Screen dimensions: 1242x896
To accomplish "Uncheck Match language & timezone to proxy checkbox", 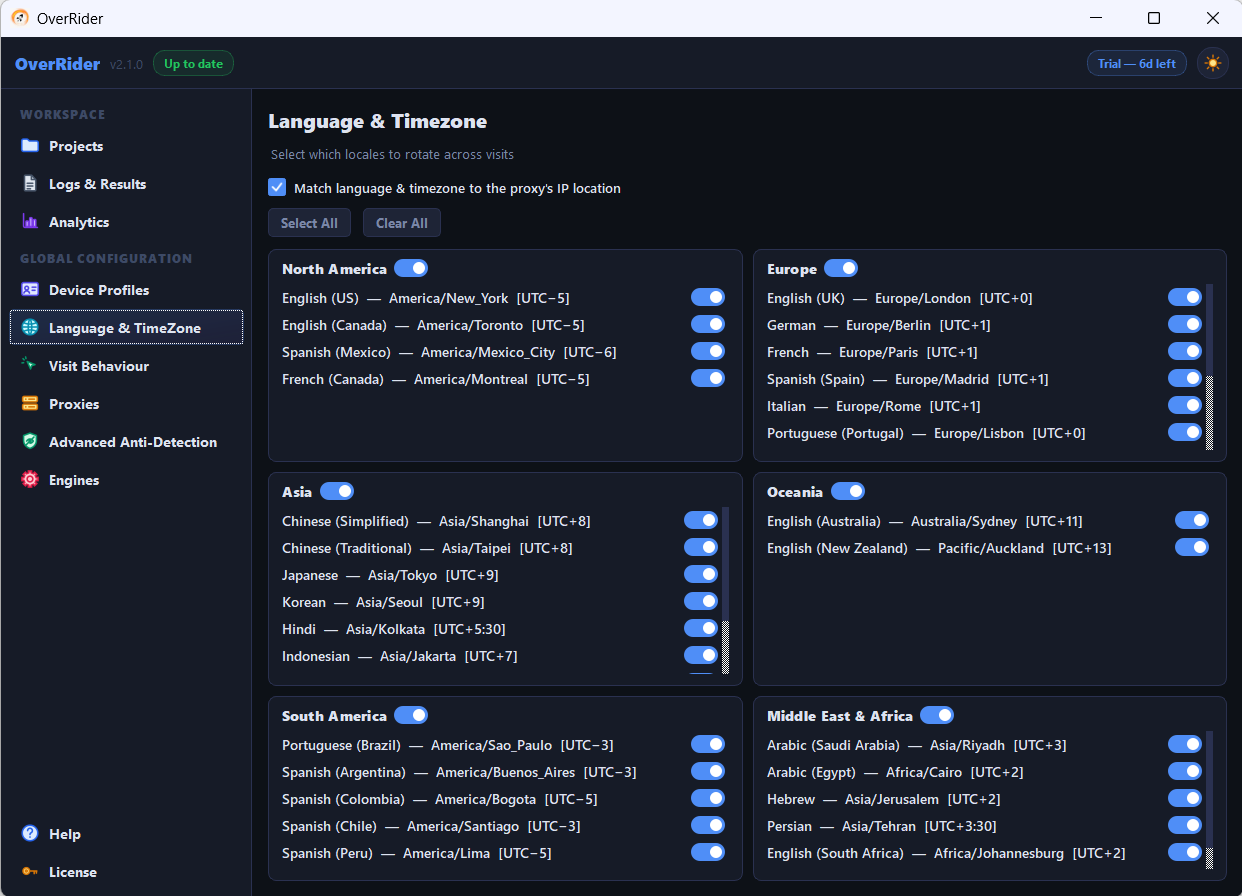I will coord(277,188).
